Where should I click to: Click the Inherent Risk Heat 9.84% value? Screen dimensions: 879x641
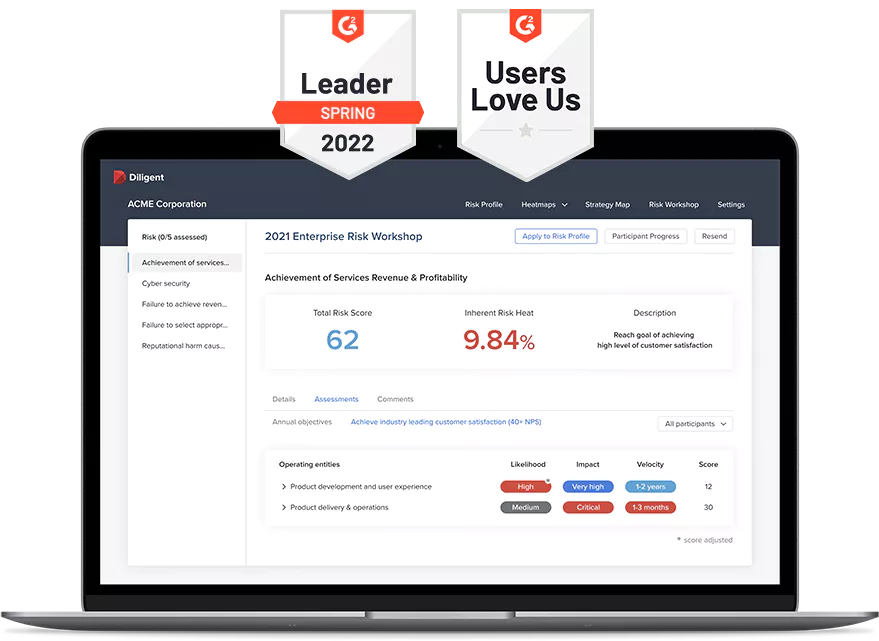click(499, 340)
